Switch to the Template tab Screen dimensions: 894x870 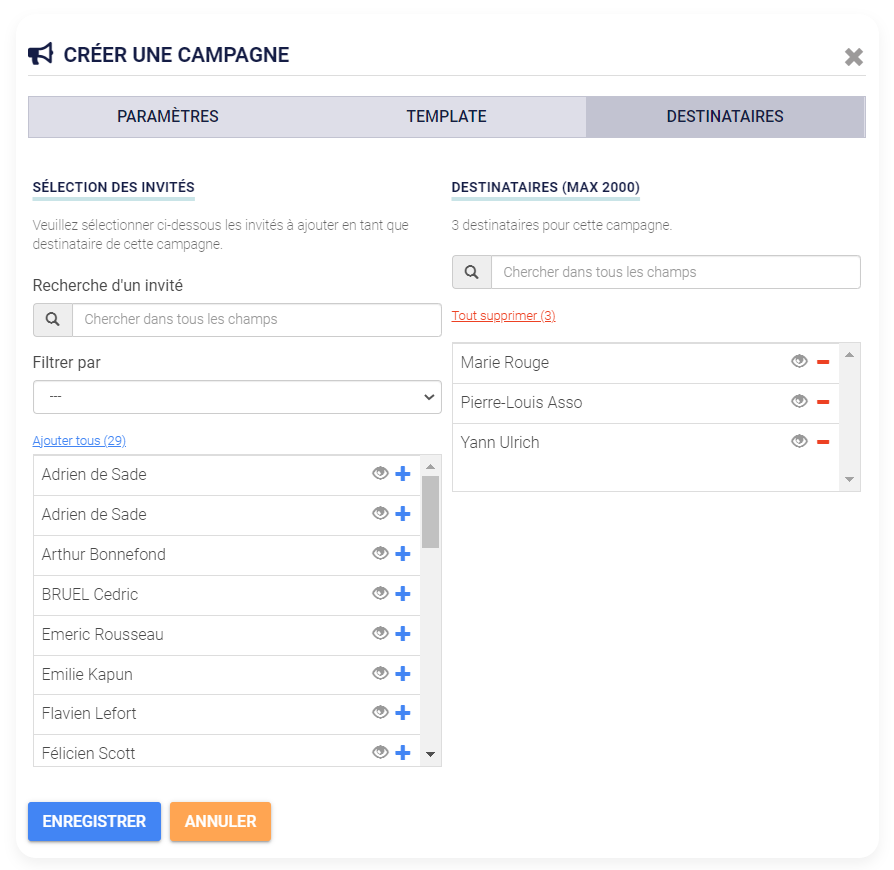click(446, 116)
